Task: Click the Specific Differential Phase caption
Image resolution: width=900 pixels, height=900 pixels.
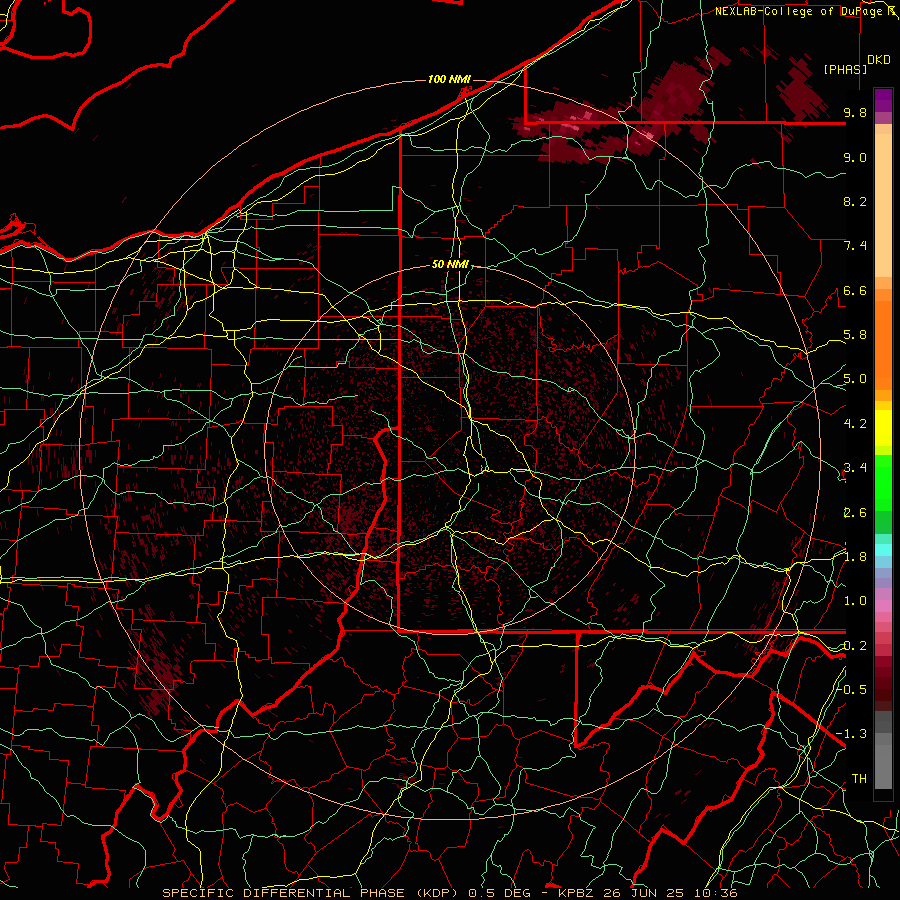Action: [x=450, y=893]
